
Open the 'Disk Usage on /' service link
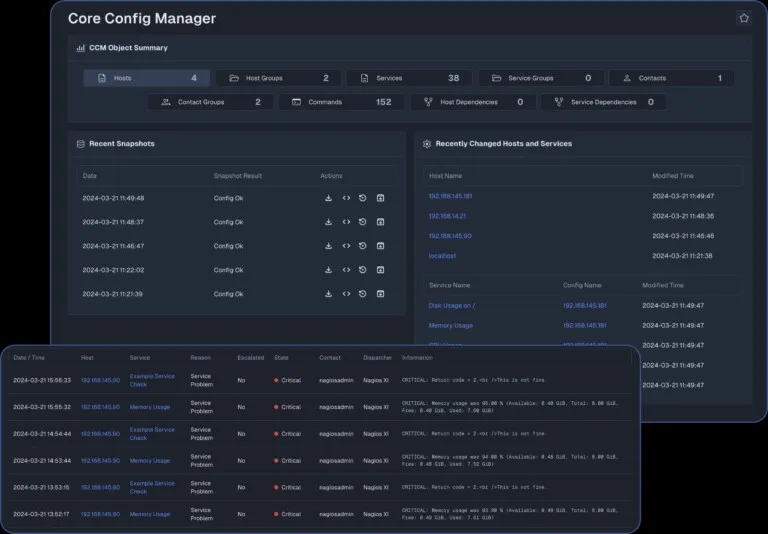(x=452, y=306)
